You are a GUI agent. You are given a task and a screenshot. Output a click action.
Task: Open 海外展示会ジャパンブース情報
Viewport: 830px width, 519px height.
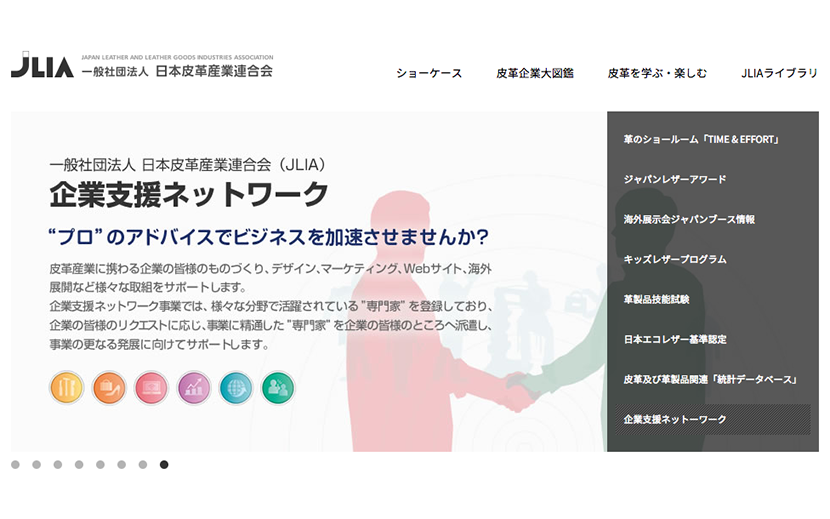click(689, 219)
